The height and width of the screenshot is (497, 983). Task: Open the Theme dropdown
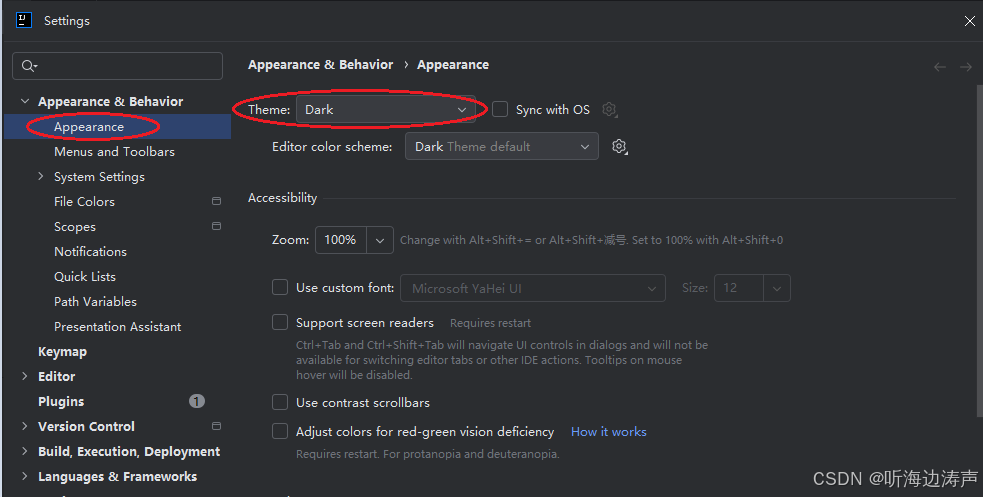coord(386,110)
